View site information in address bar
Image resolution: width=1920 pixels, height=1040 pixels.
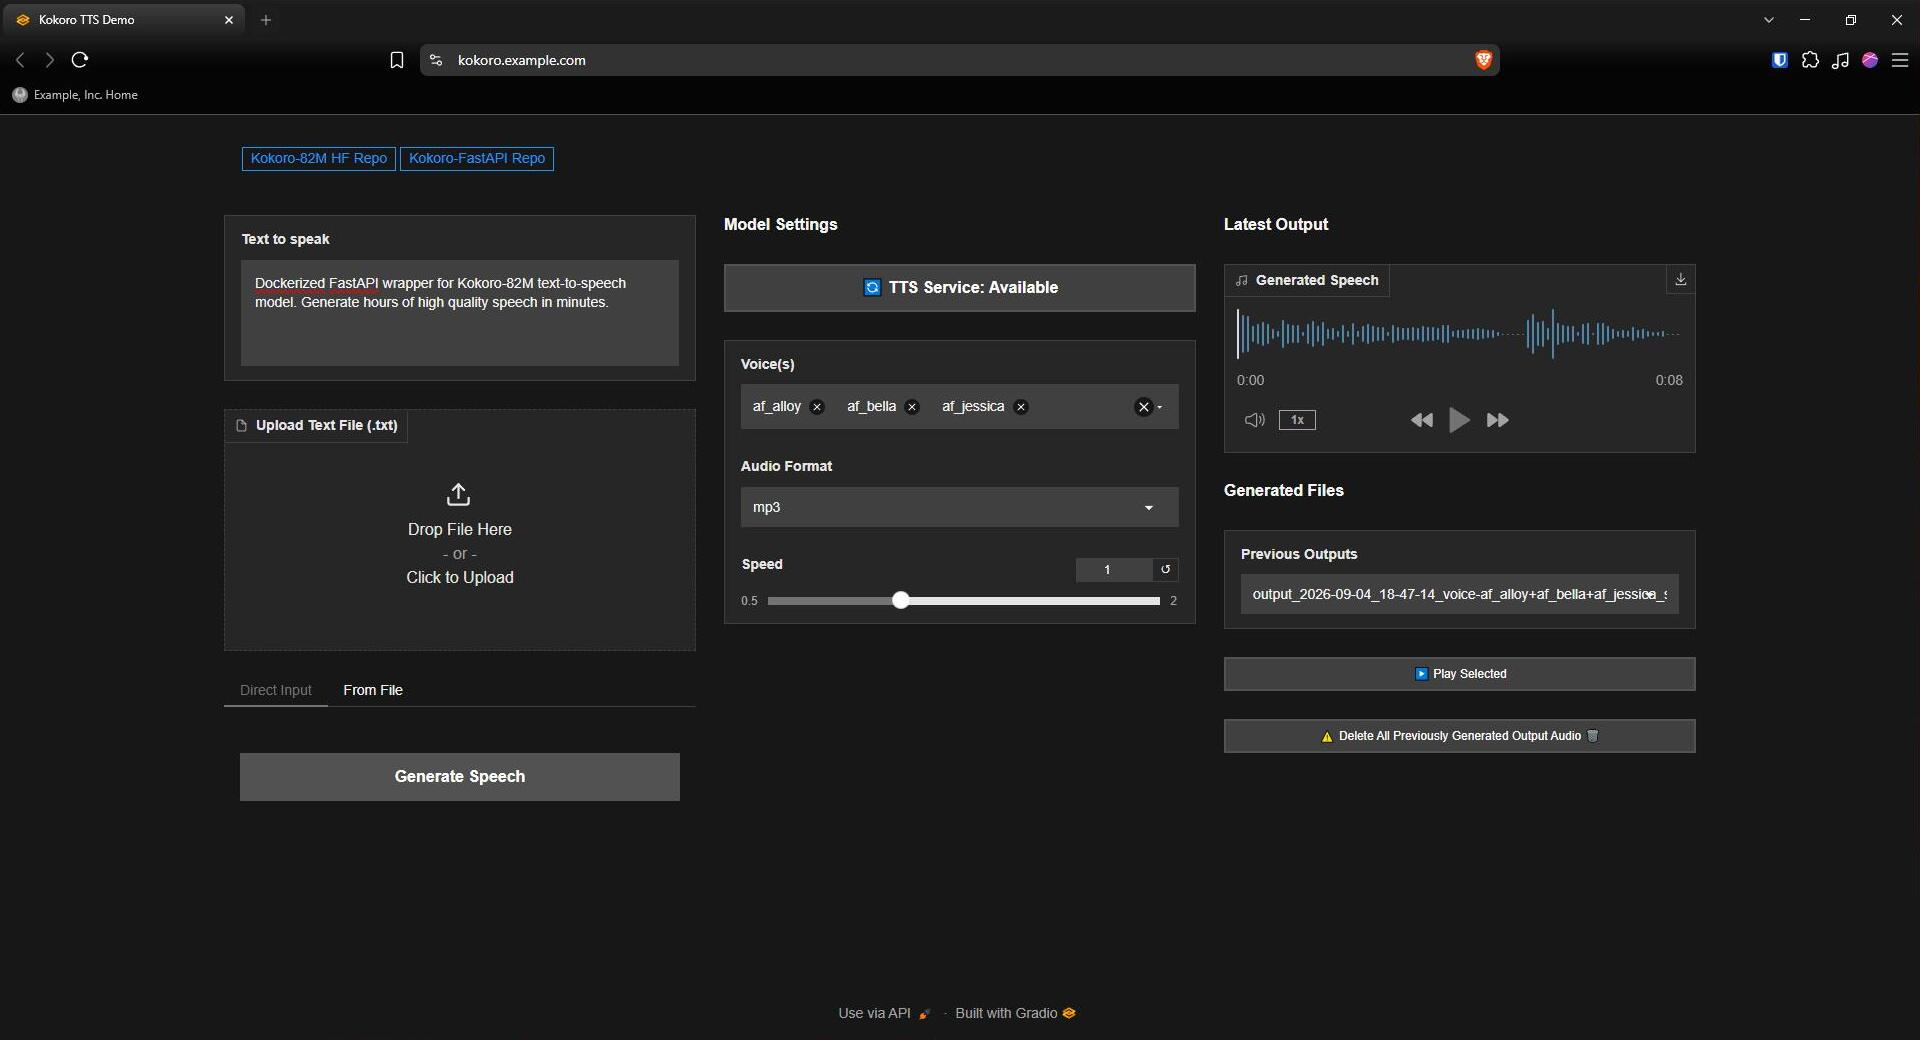coord(435,60)
